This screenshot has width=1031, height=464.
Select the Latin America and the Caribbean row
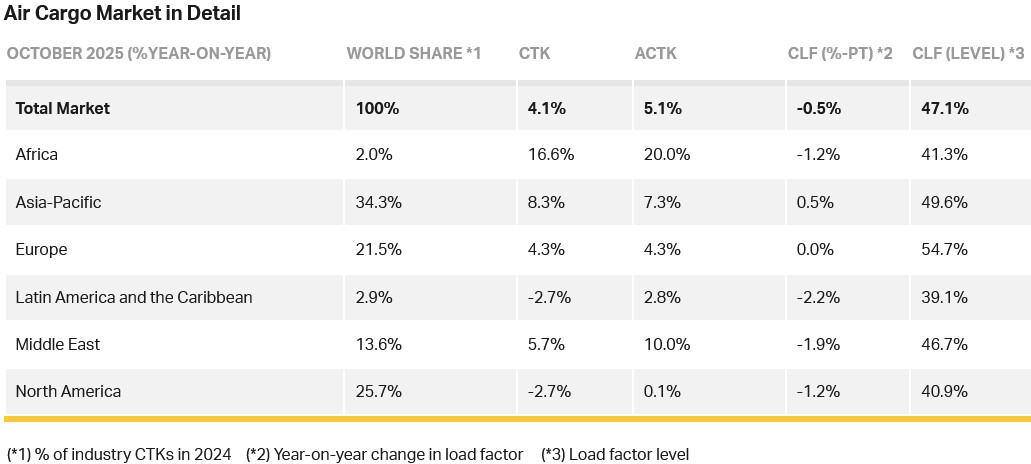(x=134, y=297)
